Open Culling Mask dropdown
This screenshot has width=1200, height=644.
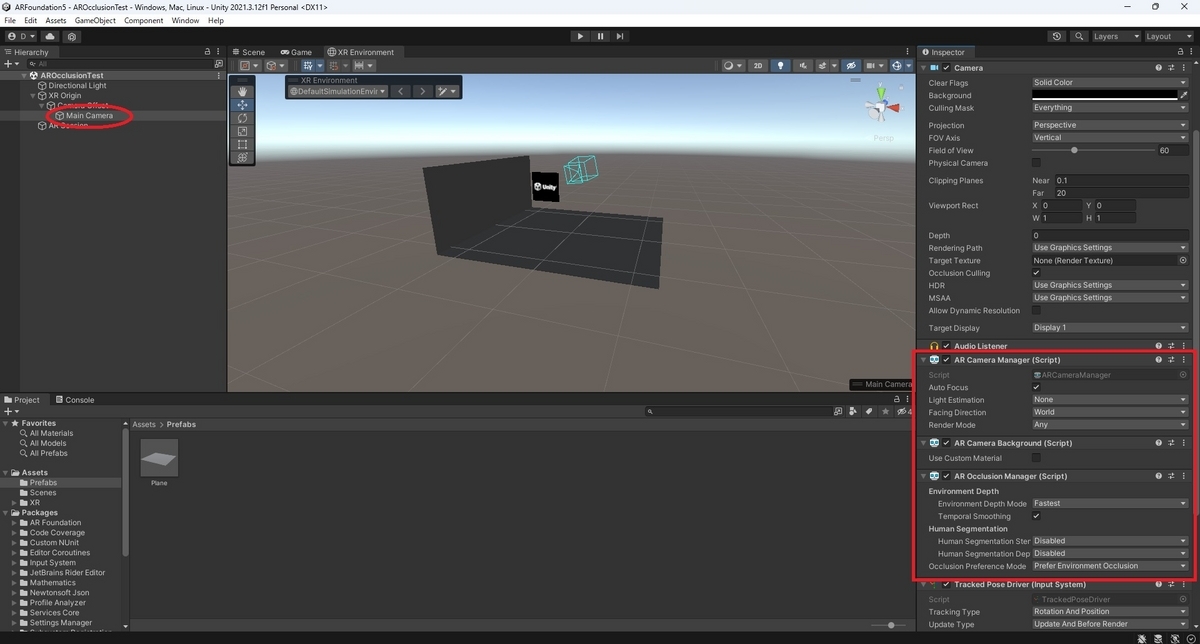point(1110,108)
